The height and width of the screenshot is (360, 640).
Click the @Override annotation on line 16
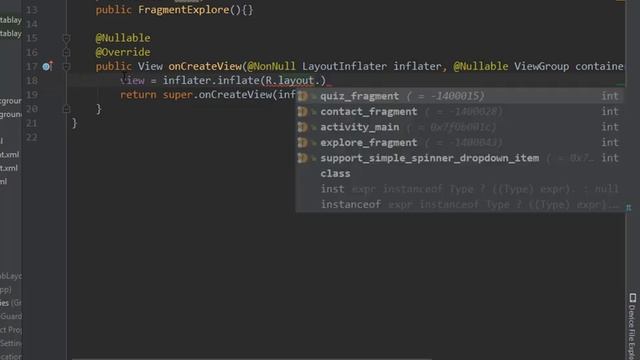pos(123,52)
